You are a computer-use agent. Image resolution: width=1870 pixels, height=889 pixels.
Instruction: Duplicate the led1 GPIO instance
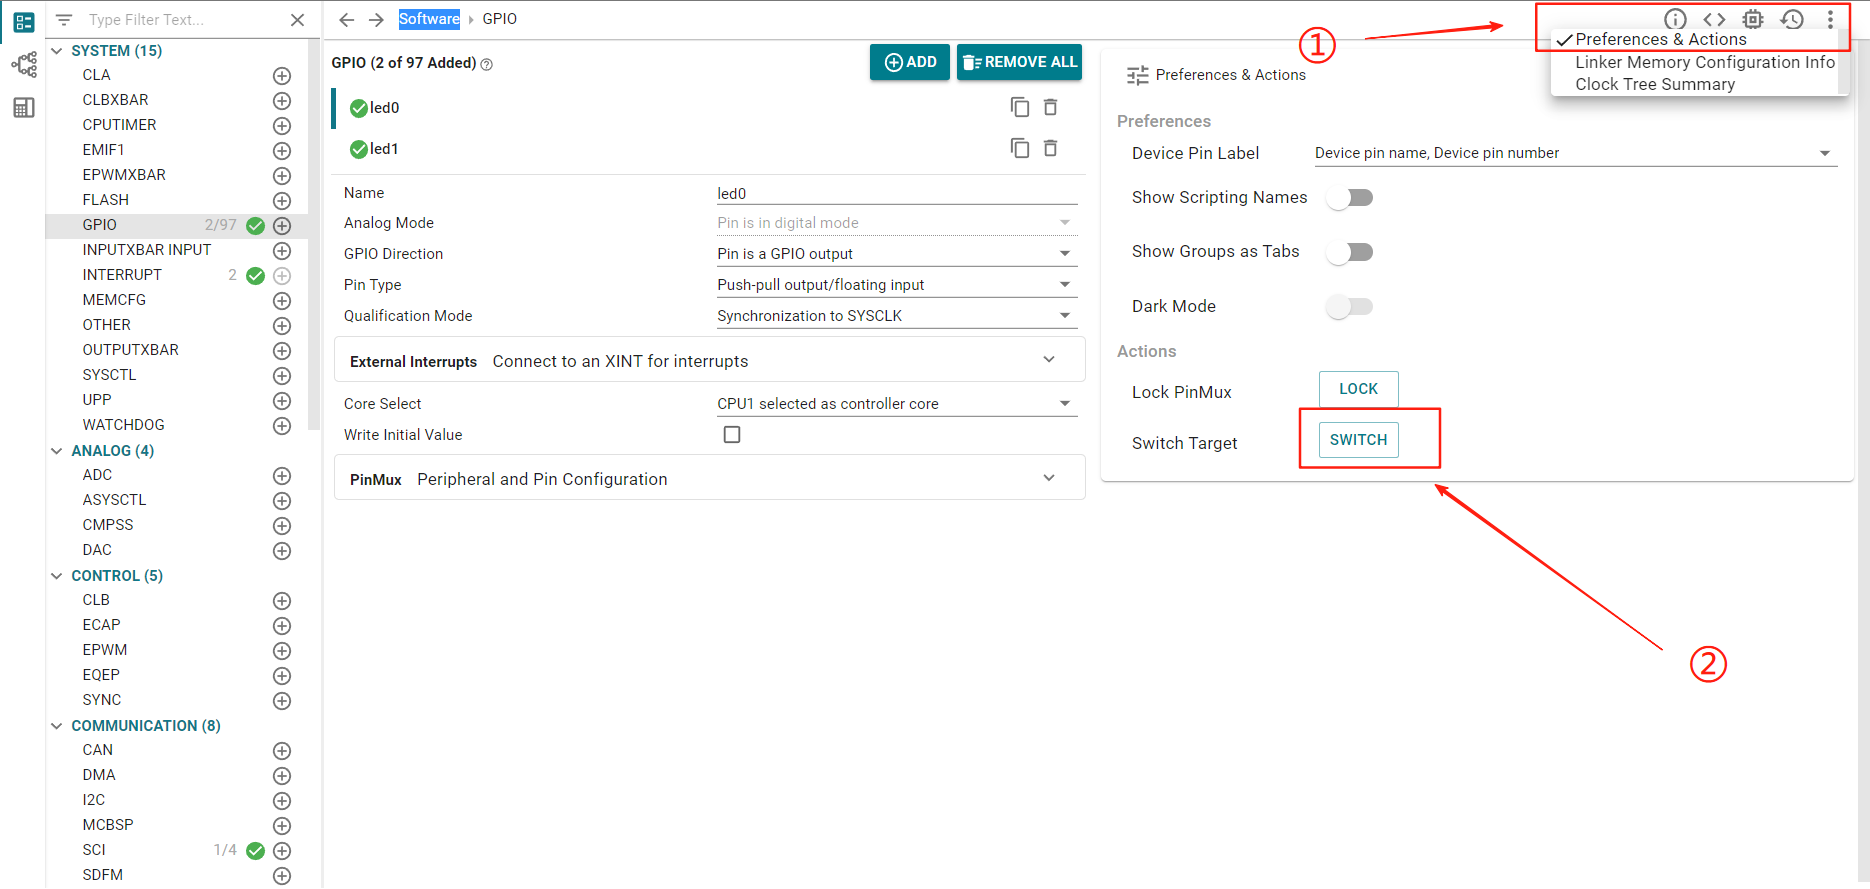tap(1019, 148)
